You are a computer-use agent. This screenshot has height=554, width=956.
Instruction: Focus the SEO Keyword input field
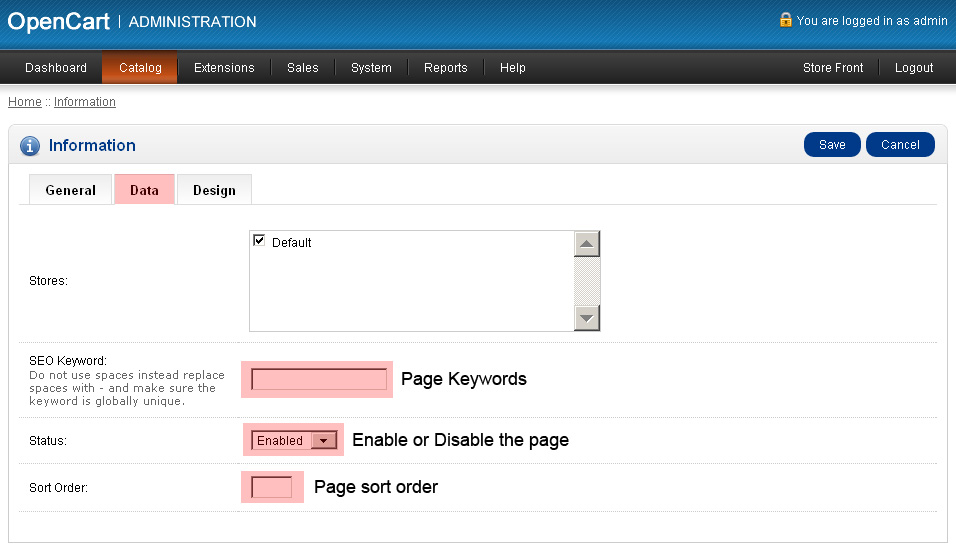319,379
